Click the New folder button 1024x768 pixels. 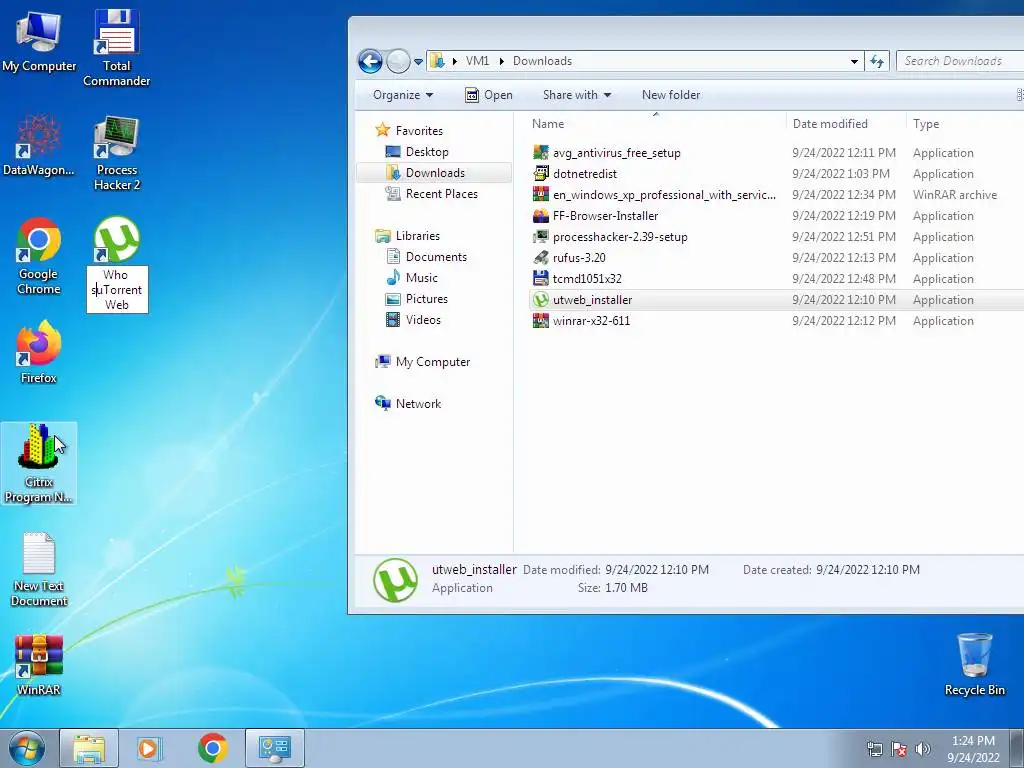pos(671,95)
